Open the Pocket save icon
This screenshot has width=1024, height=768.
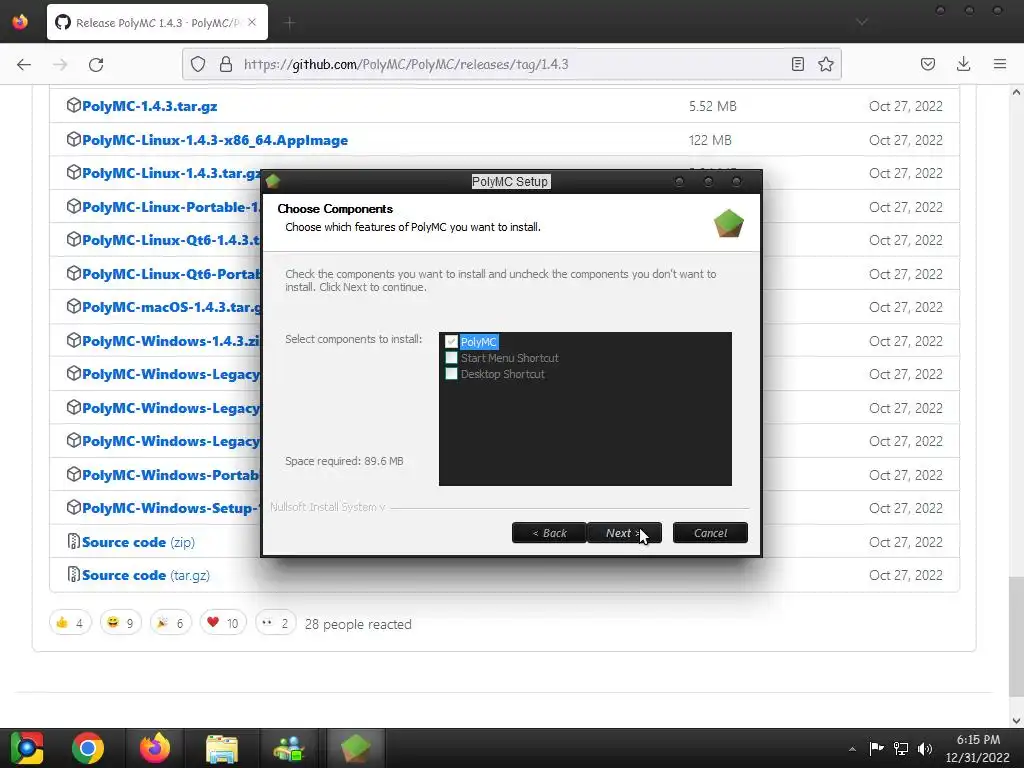click(x=927, y=64)
